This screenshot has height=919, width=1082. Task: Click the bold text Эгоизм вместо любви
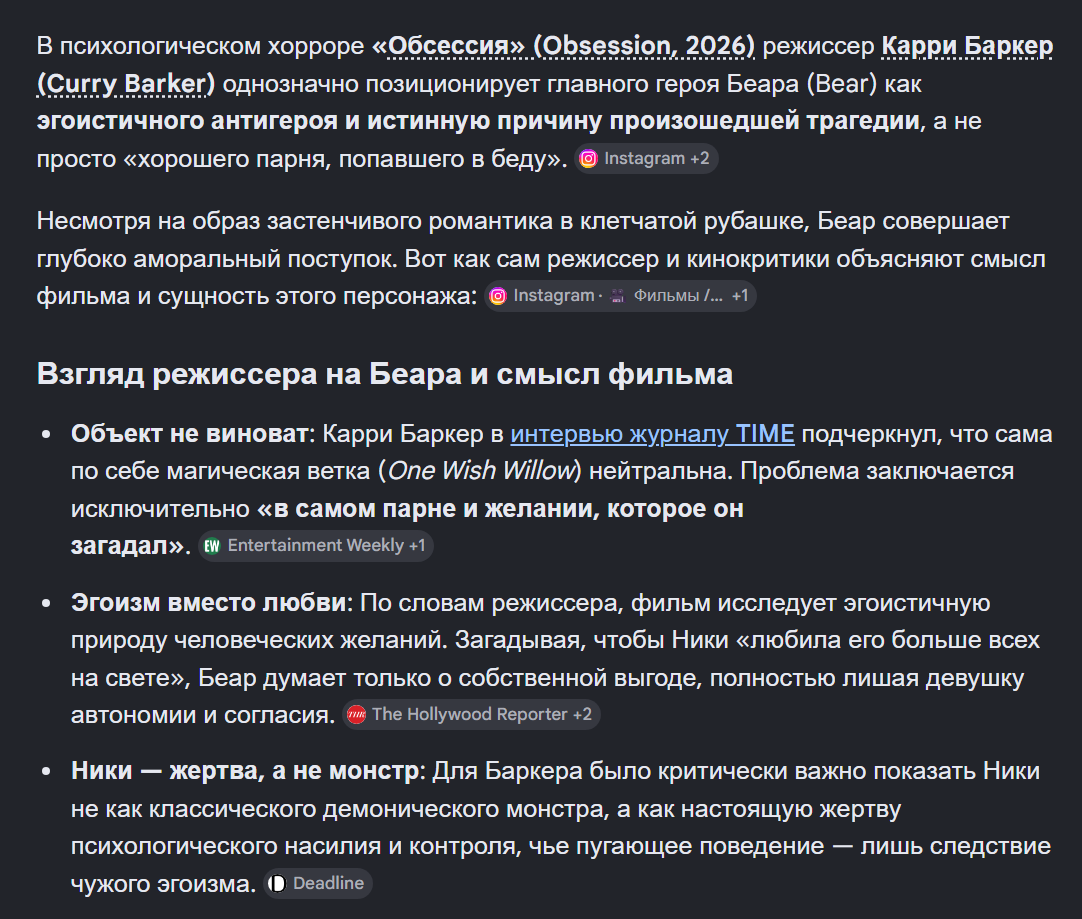click(208, 603)
